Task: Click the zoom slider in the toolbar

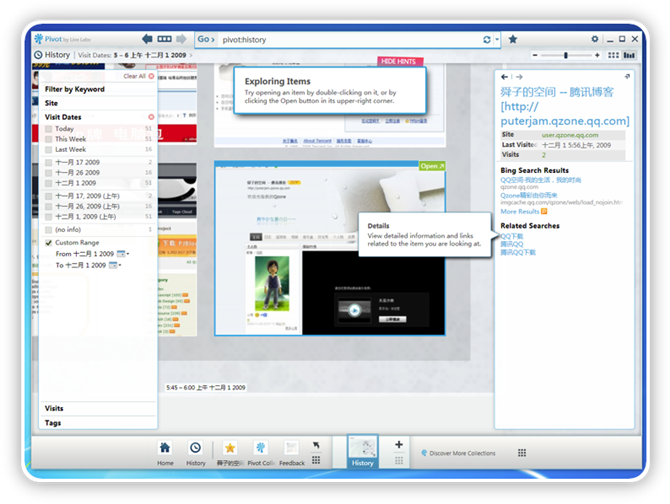Action: 568,55
